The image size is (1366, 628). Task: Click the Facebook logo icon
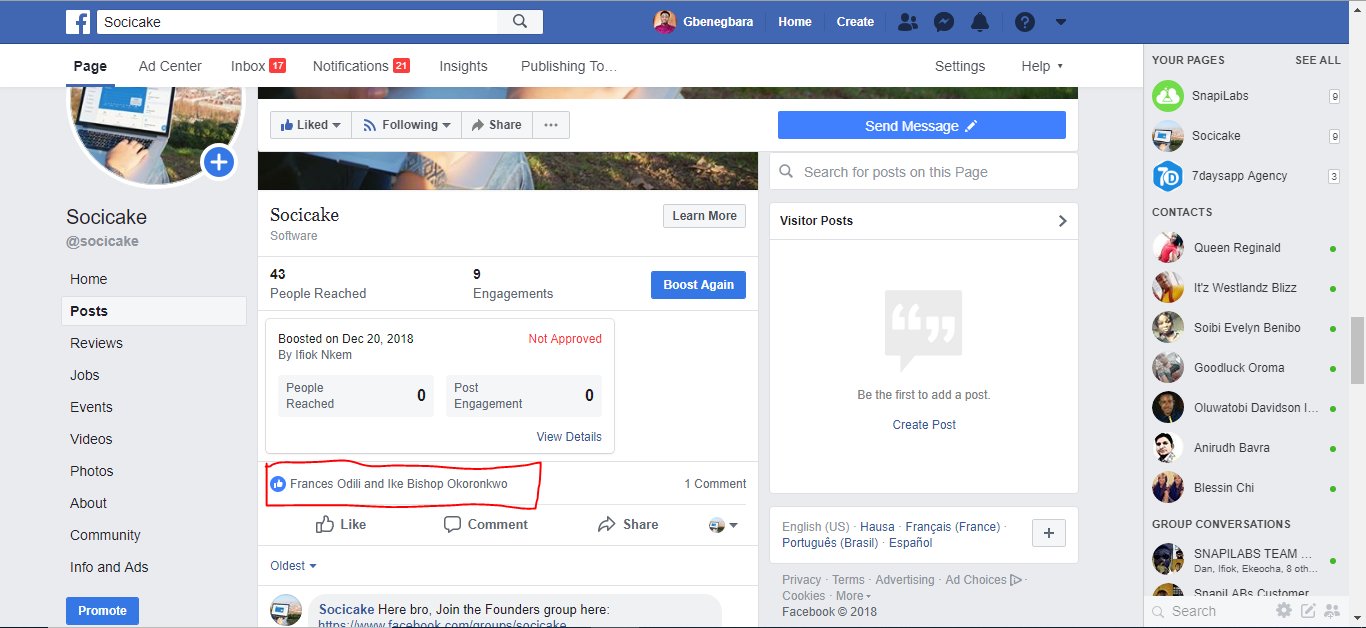[78, 22]
